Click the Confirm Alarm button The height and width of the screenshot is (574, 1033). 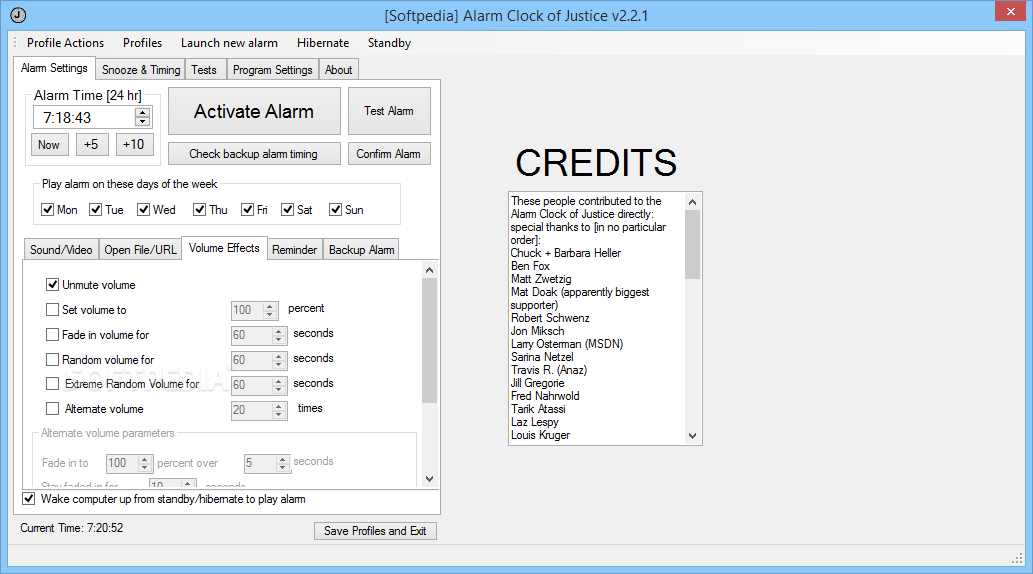[389, 154]
